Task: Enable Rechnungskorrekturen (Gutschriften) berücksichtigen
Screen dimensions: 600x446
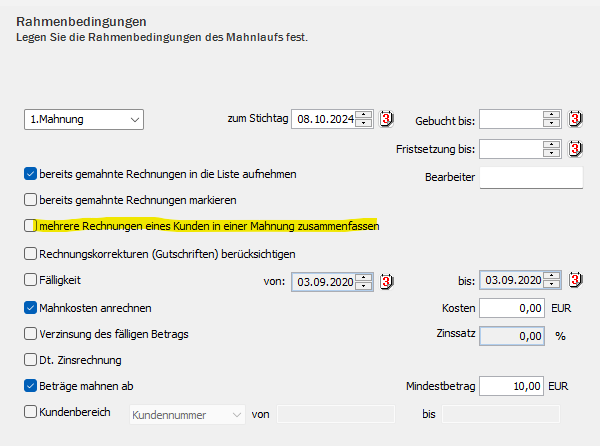Action: 30,254
